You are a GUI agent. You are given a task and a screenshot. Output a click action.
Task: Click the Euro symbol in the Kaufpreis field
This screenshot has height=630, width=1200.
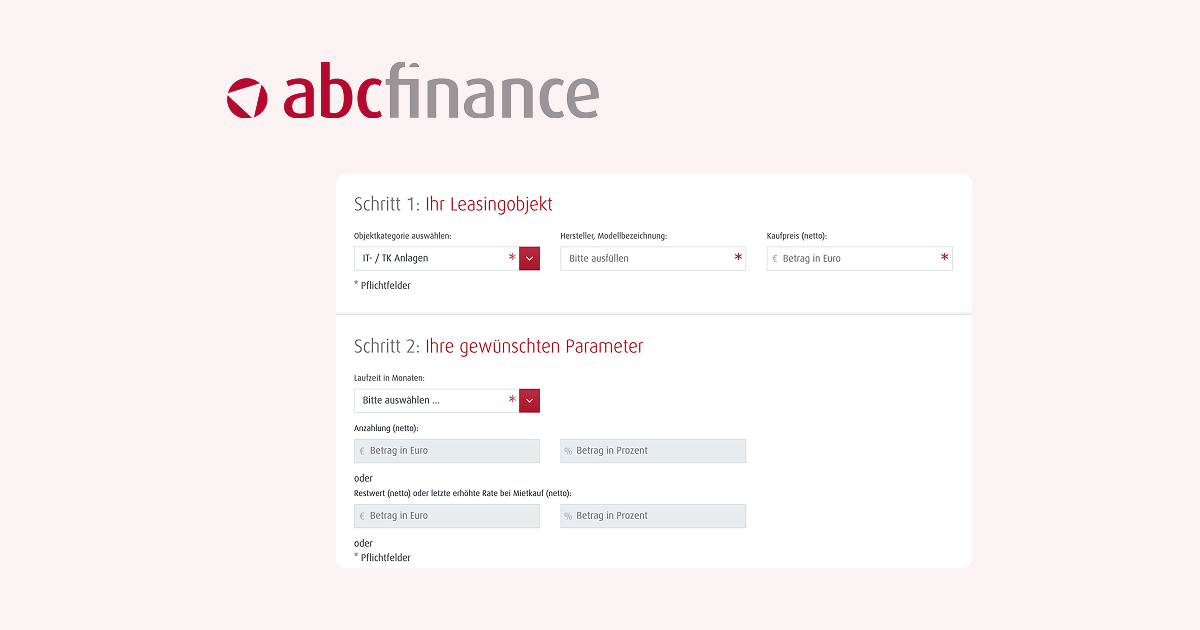click(775, 258)
